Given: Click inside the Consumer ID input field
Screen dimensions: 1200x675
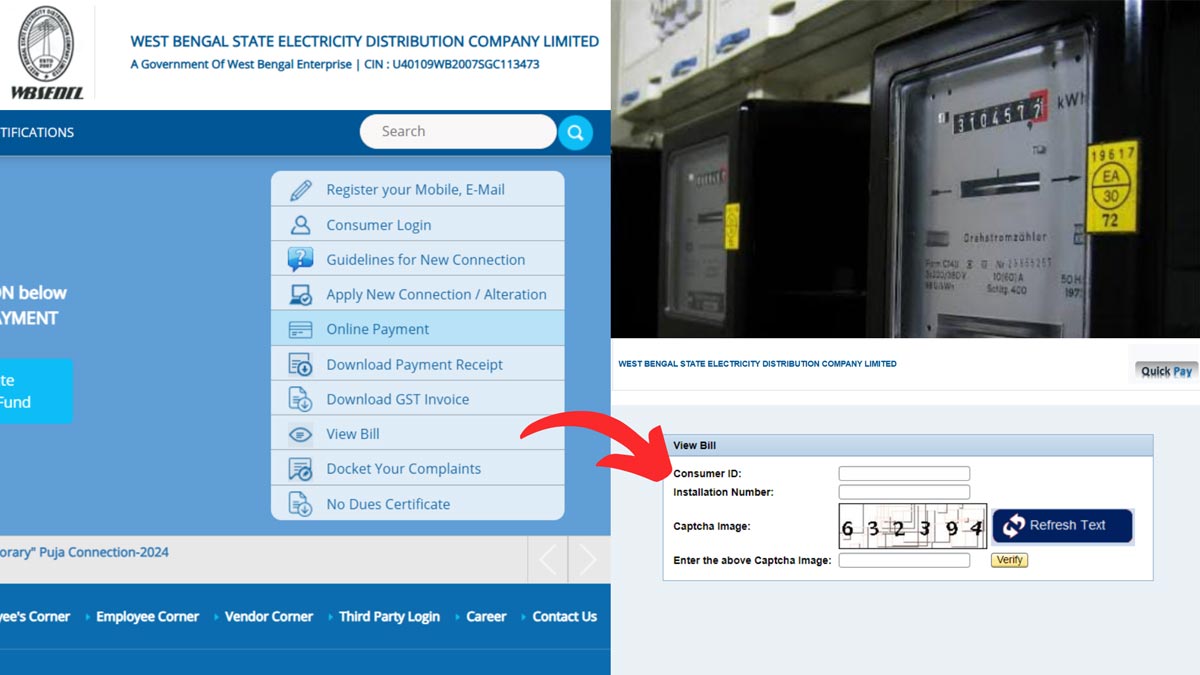Looking at the screenshot, I should click(903, 472).
